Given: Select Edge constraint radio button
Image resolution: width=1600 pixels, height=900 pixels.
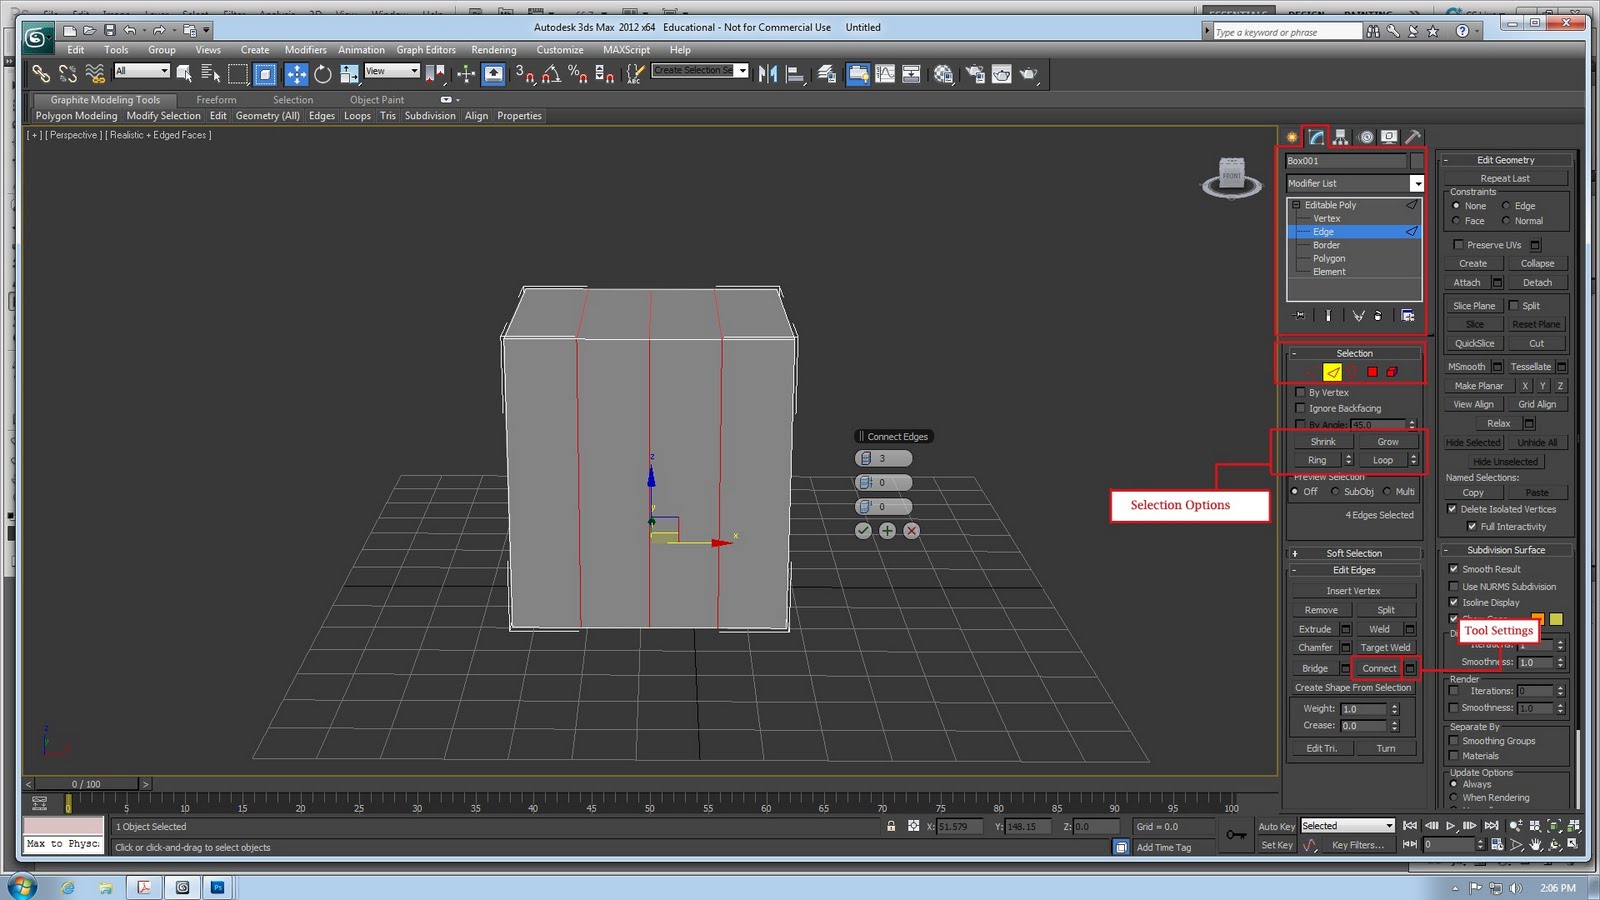Looking at the screenshot, I should coord(1506,206).
